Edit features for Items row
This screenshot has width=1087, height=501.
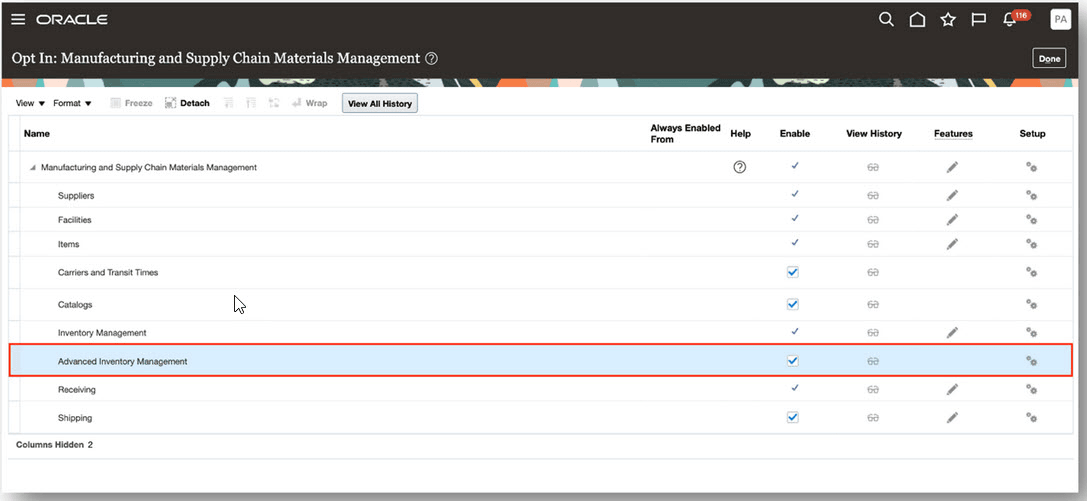[953, 244]
